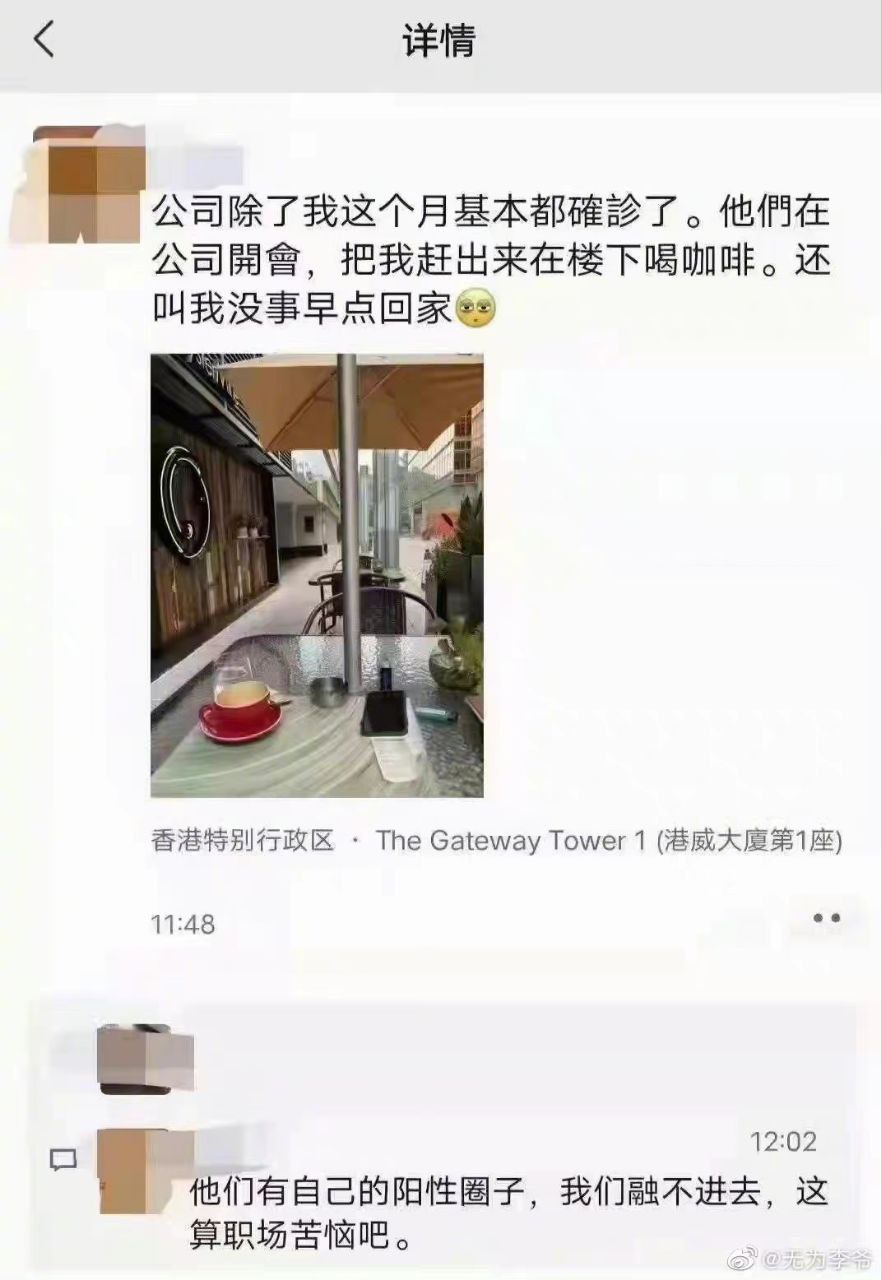Viewport: 882px width, 1280px height.
Task: Tap the 详情 page title
Action: (439, 41)
